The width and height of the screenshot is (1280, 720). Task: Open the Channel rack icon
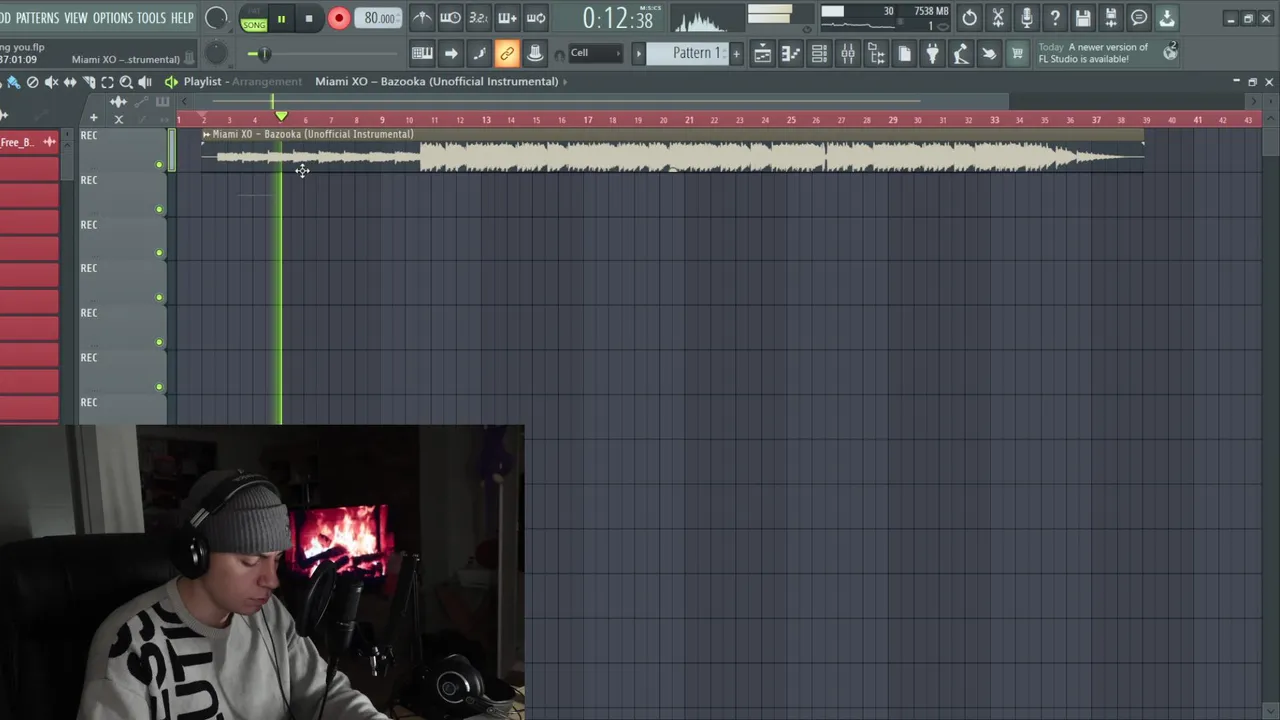tap(819, 53)
